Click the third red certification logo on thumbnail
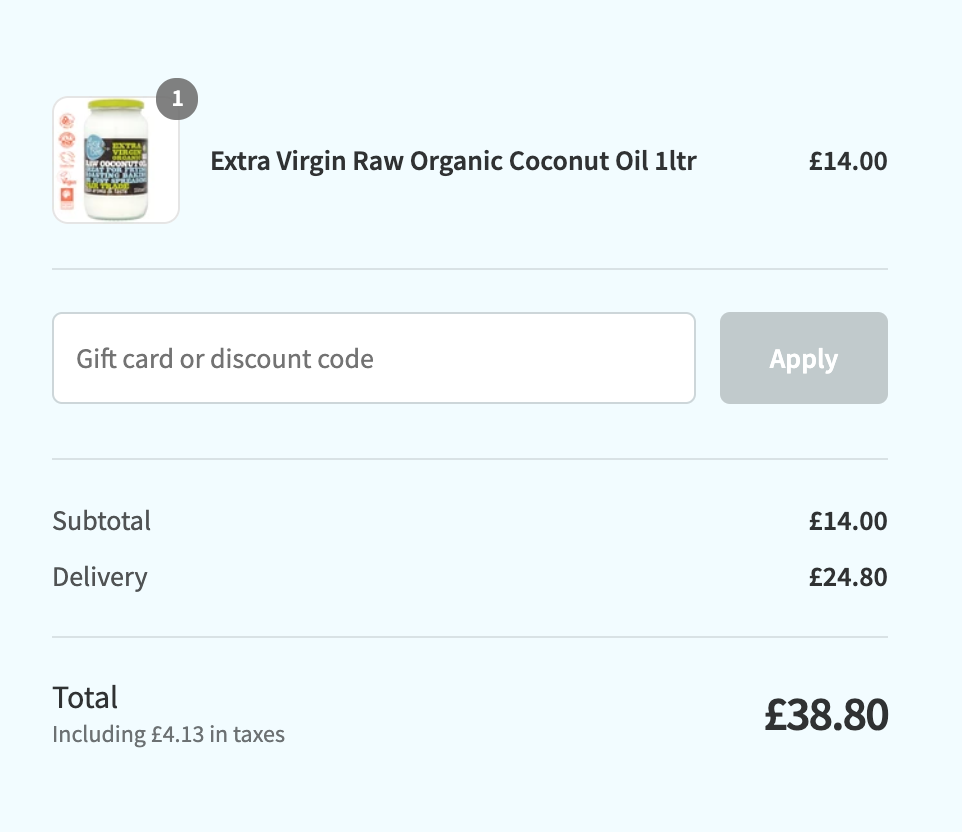This screenshot has width=962, height=832. point(67,160)
